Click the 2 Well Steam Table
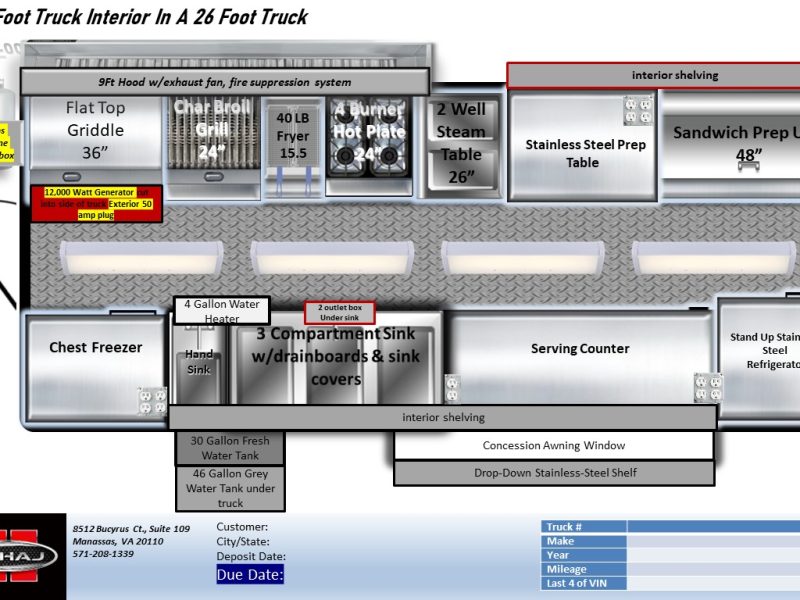The width and height of the screenshot is (800, 600). click(x=460, y=145)
